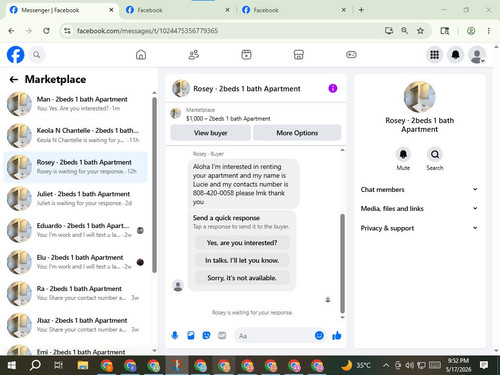Select Rosey - 2beds 1 bath Apartment chat
The height and width of the screenshot is (375, 500).
point(76,167)
